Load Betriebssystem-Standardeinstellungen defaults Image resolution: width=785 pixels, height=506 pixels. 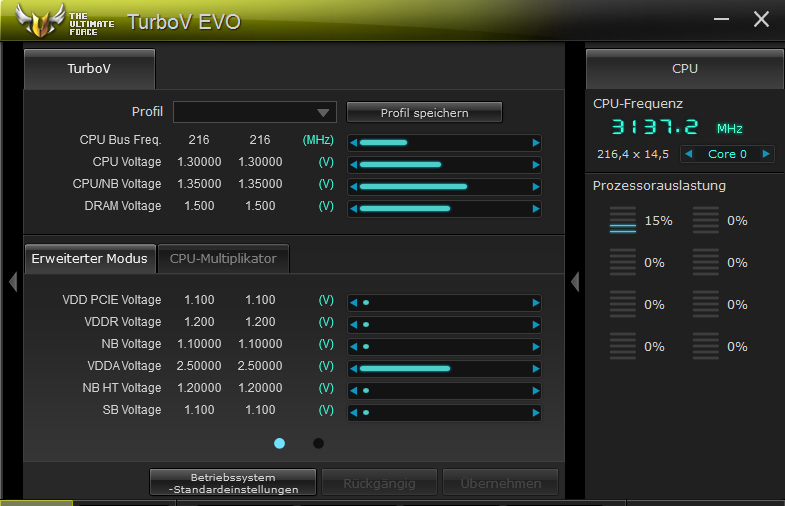pos(233,483)
